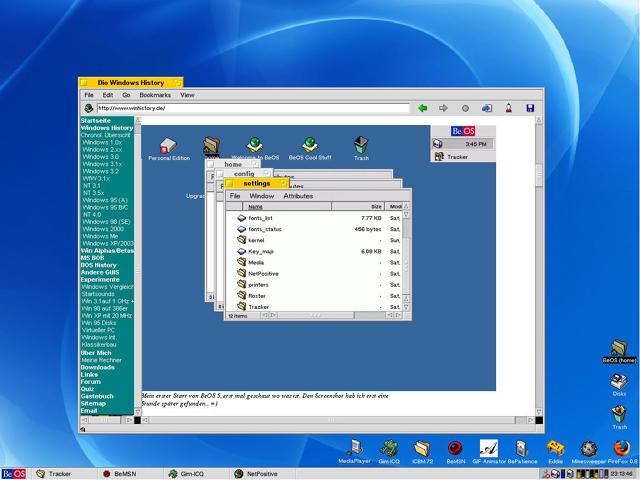Open Startseite link in sidebar
Viewport: 640px width, 480px height.
click(96, 121)
